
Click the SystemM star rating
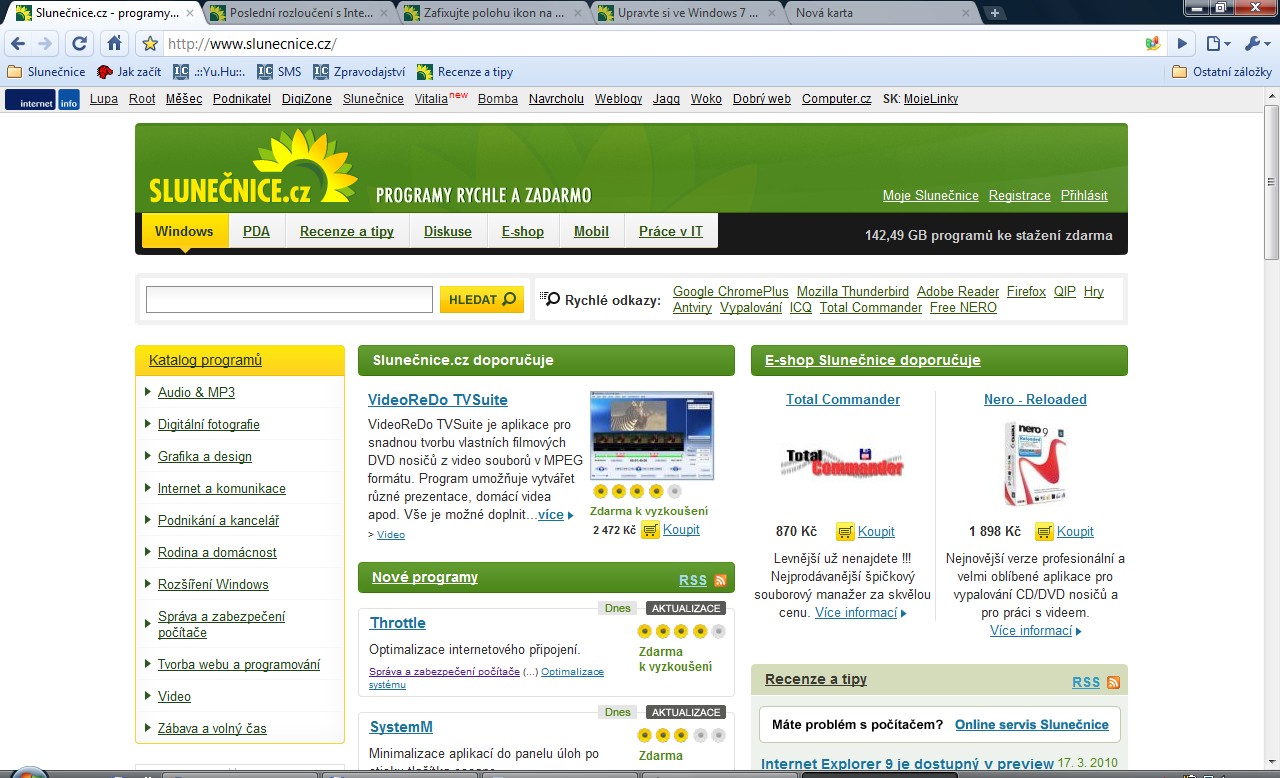click(x=681, y=735)
